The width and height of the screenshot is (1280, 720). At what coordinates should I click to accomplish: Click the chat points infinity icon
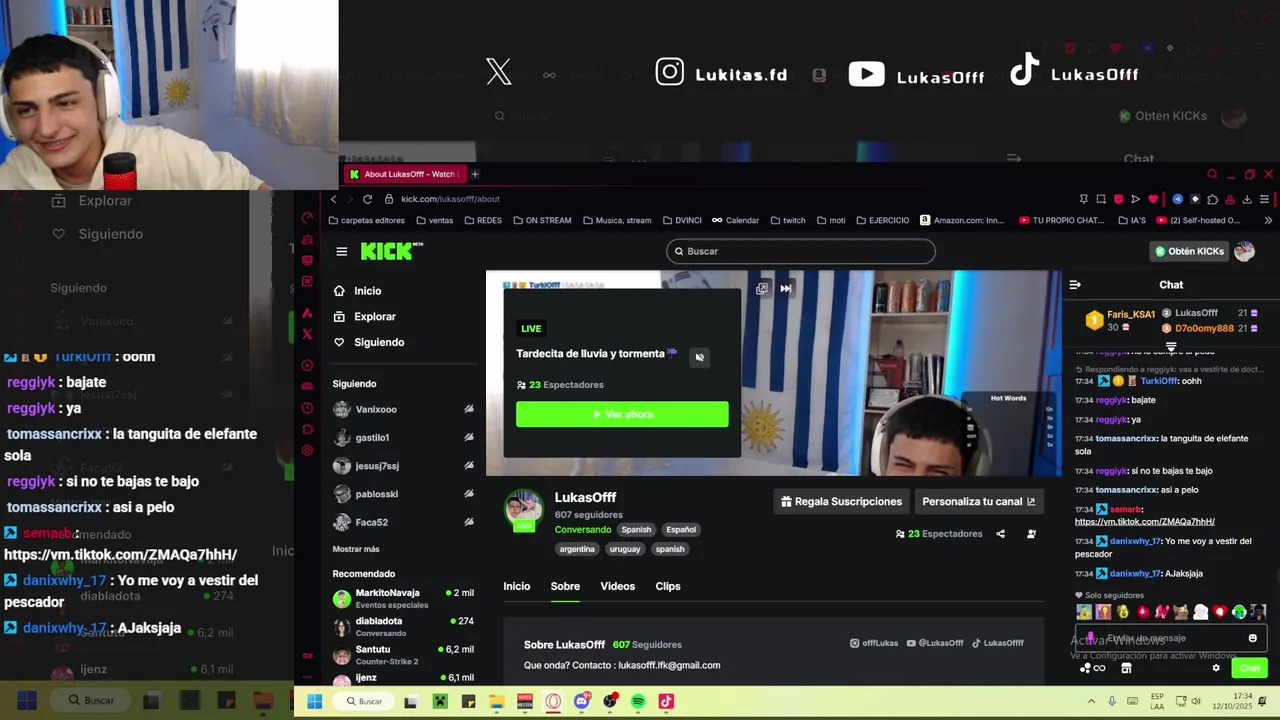(x=1099, y=668)
